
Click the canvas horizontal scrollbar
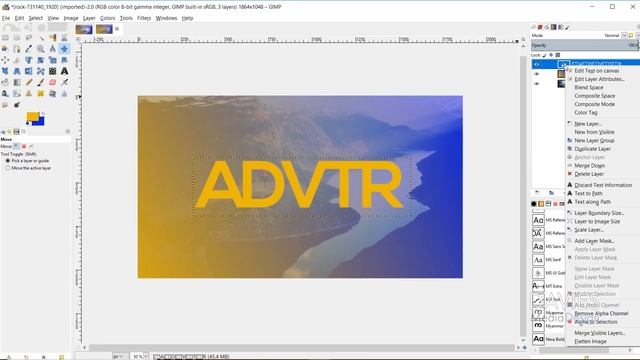tap(302, 347)
